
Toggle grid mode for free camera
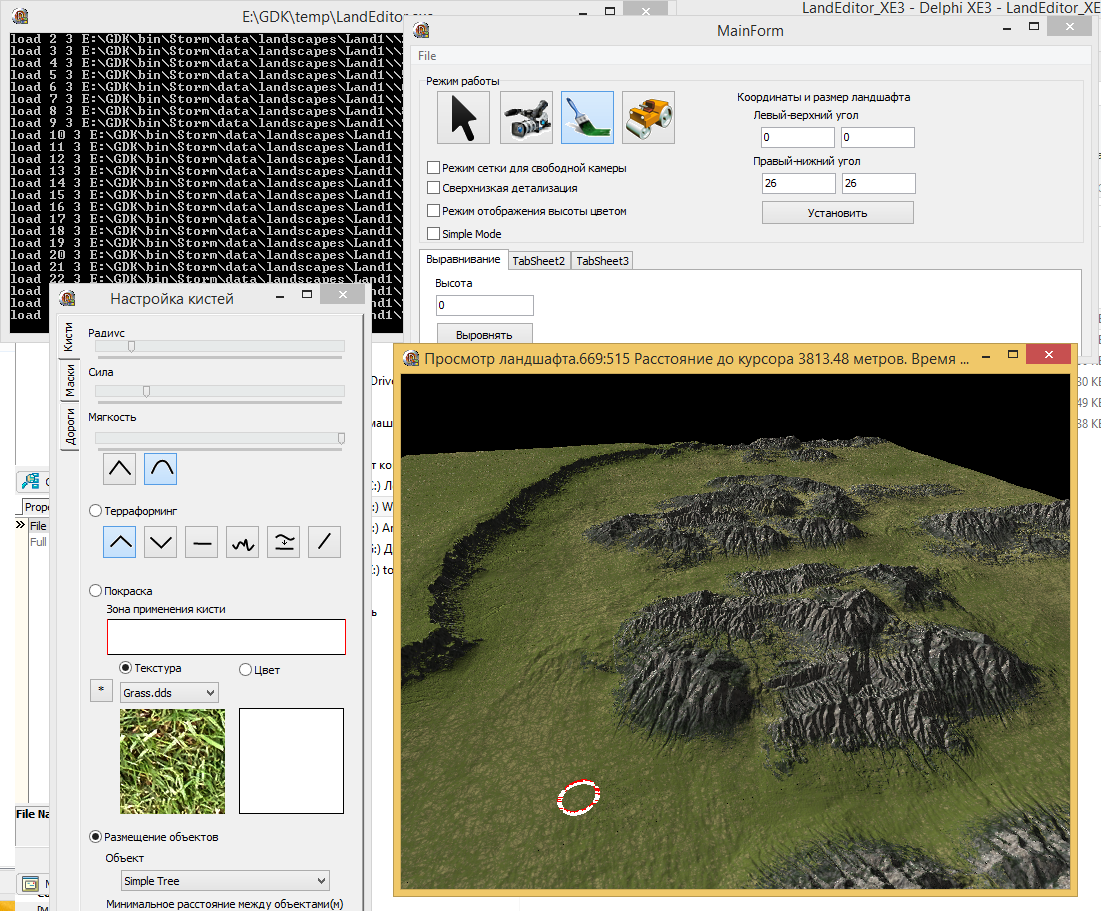click(x=434, y=168)
